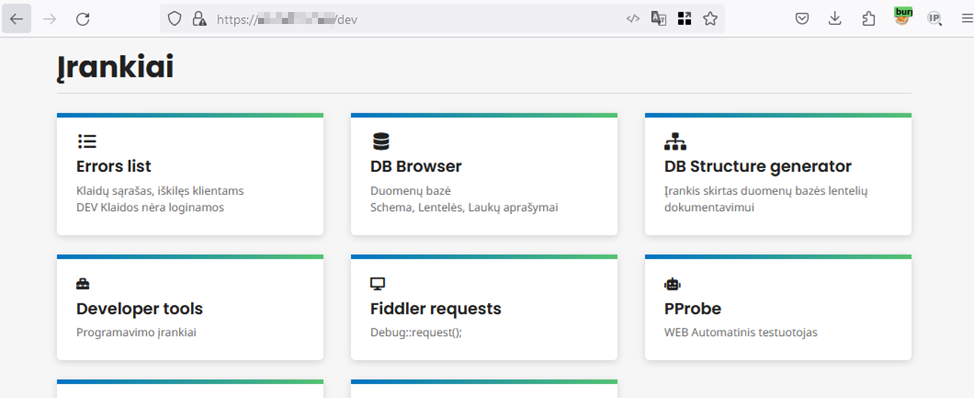
Task: Go back with the browser back arrow
Action: (17, 19)
